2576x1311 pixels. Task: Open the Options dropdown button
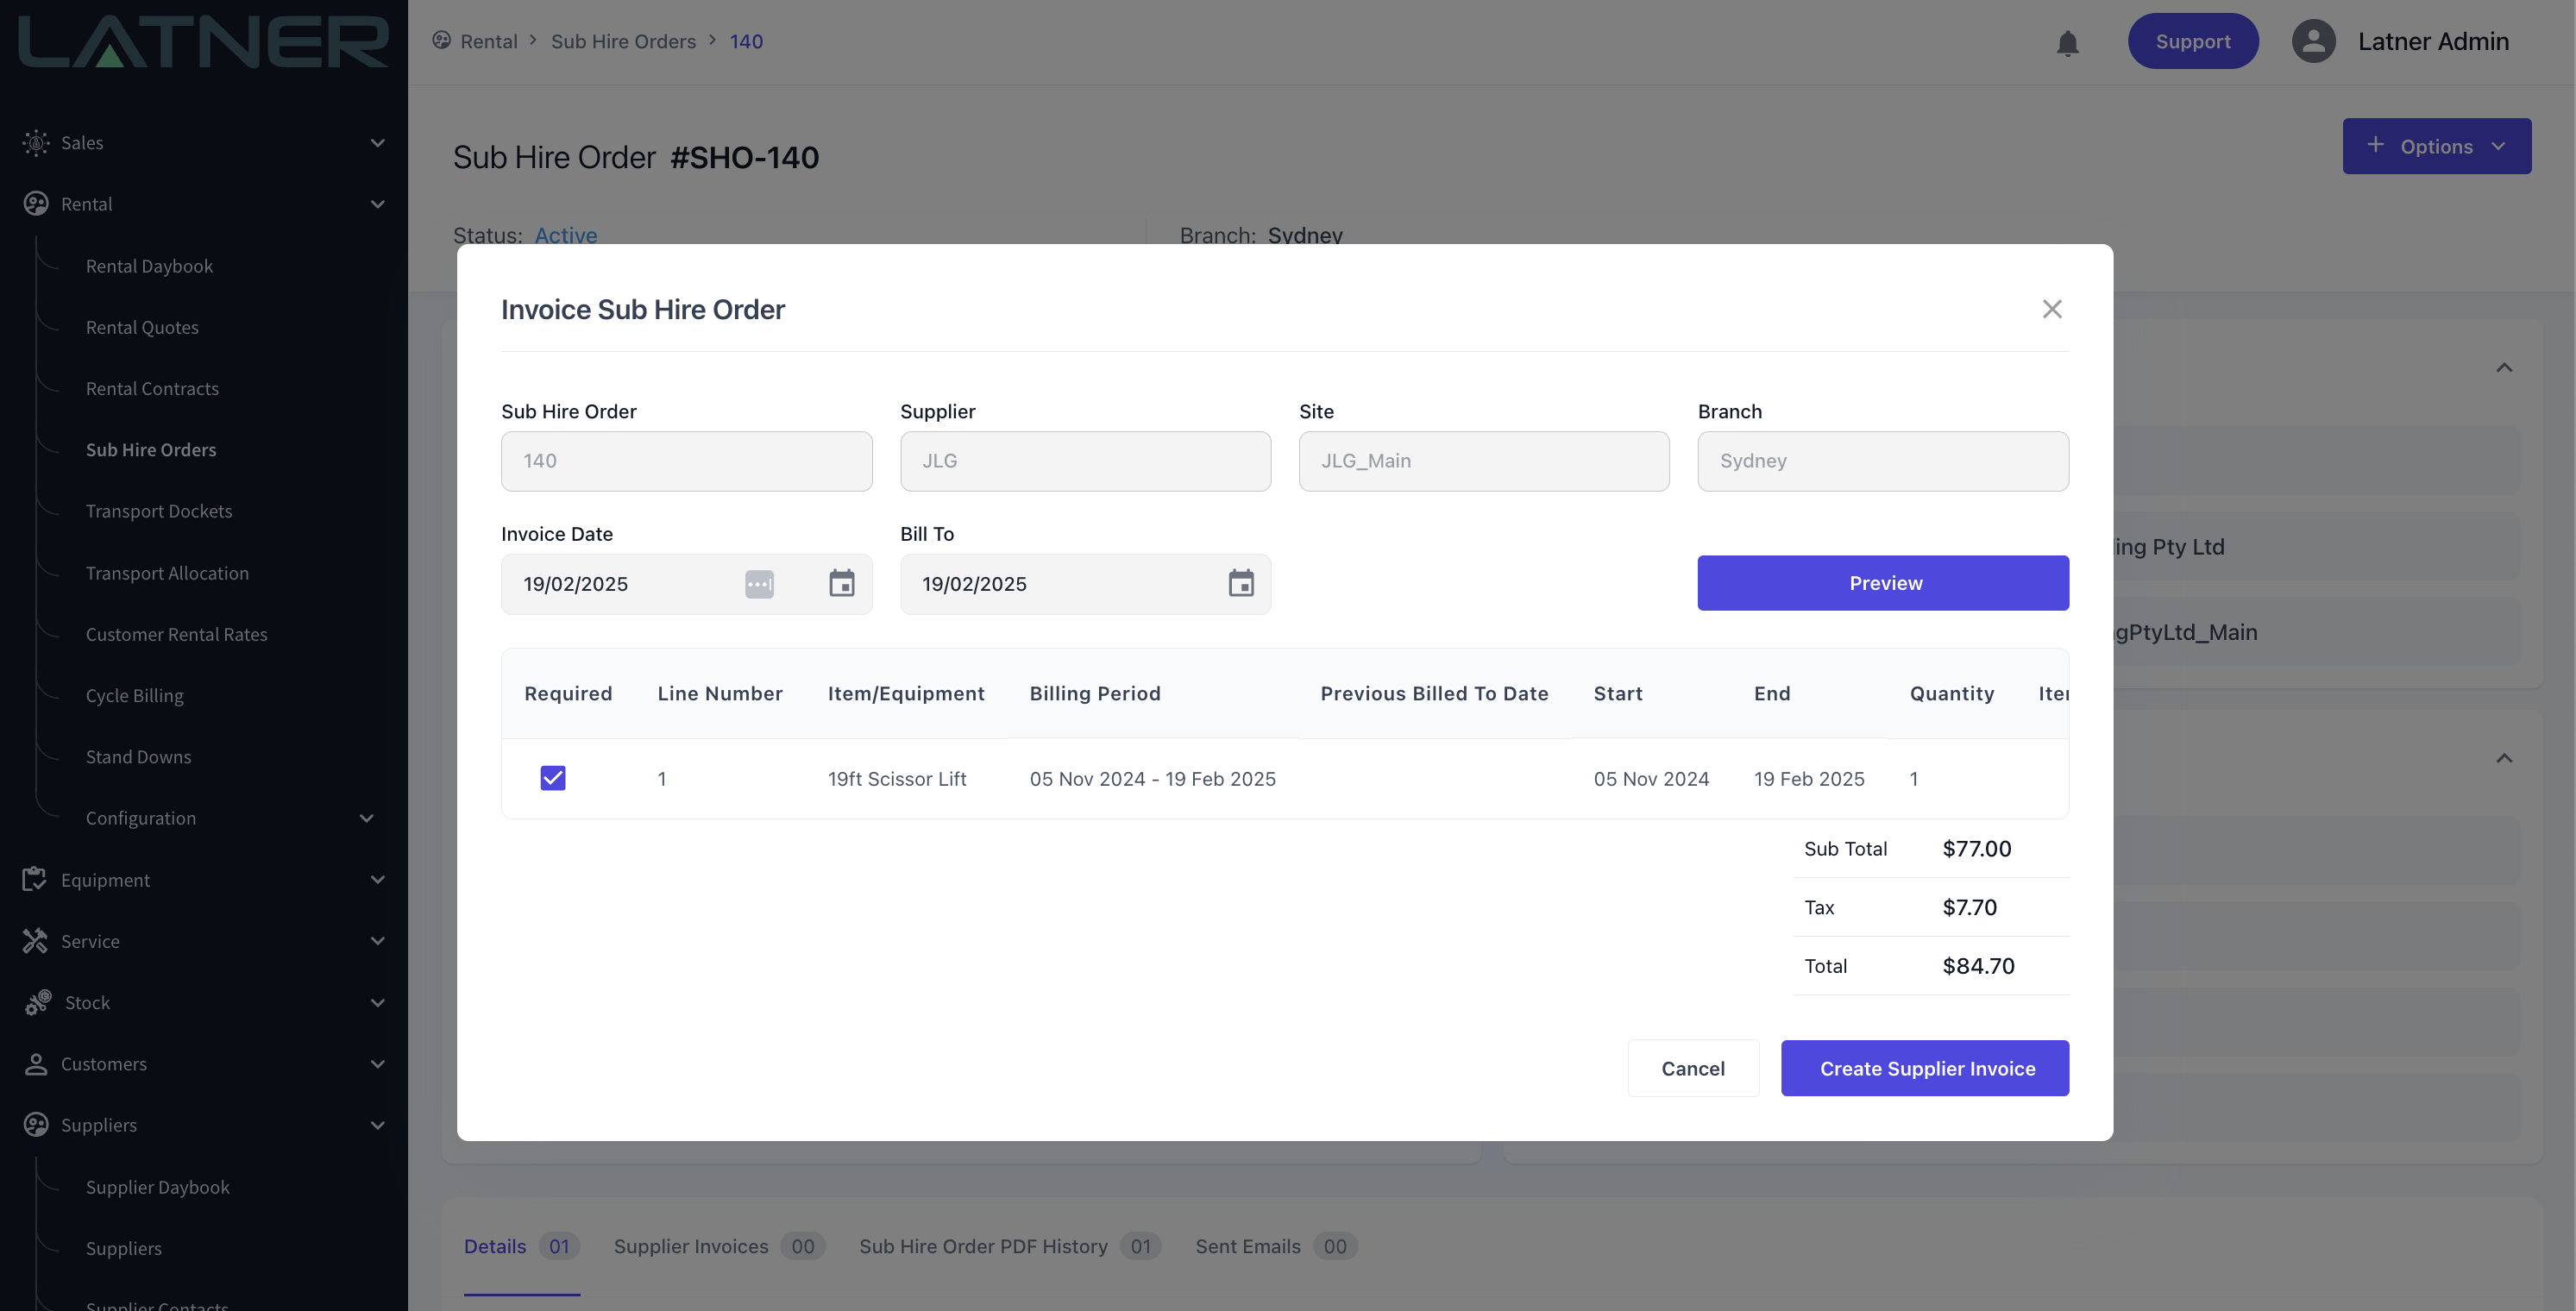point(2436,146)
